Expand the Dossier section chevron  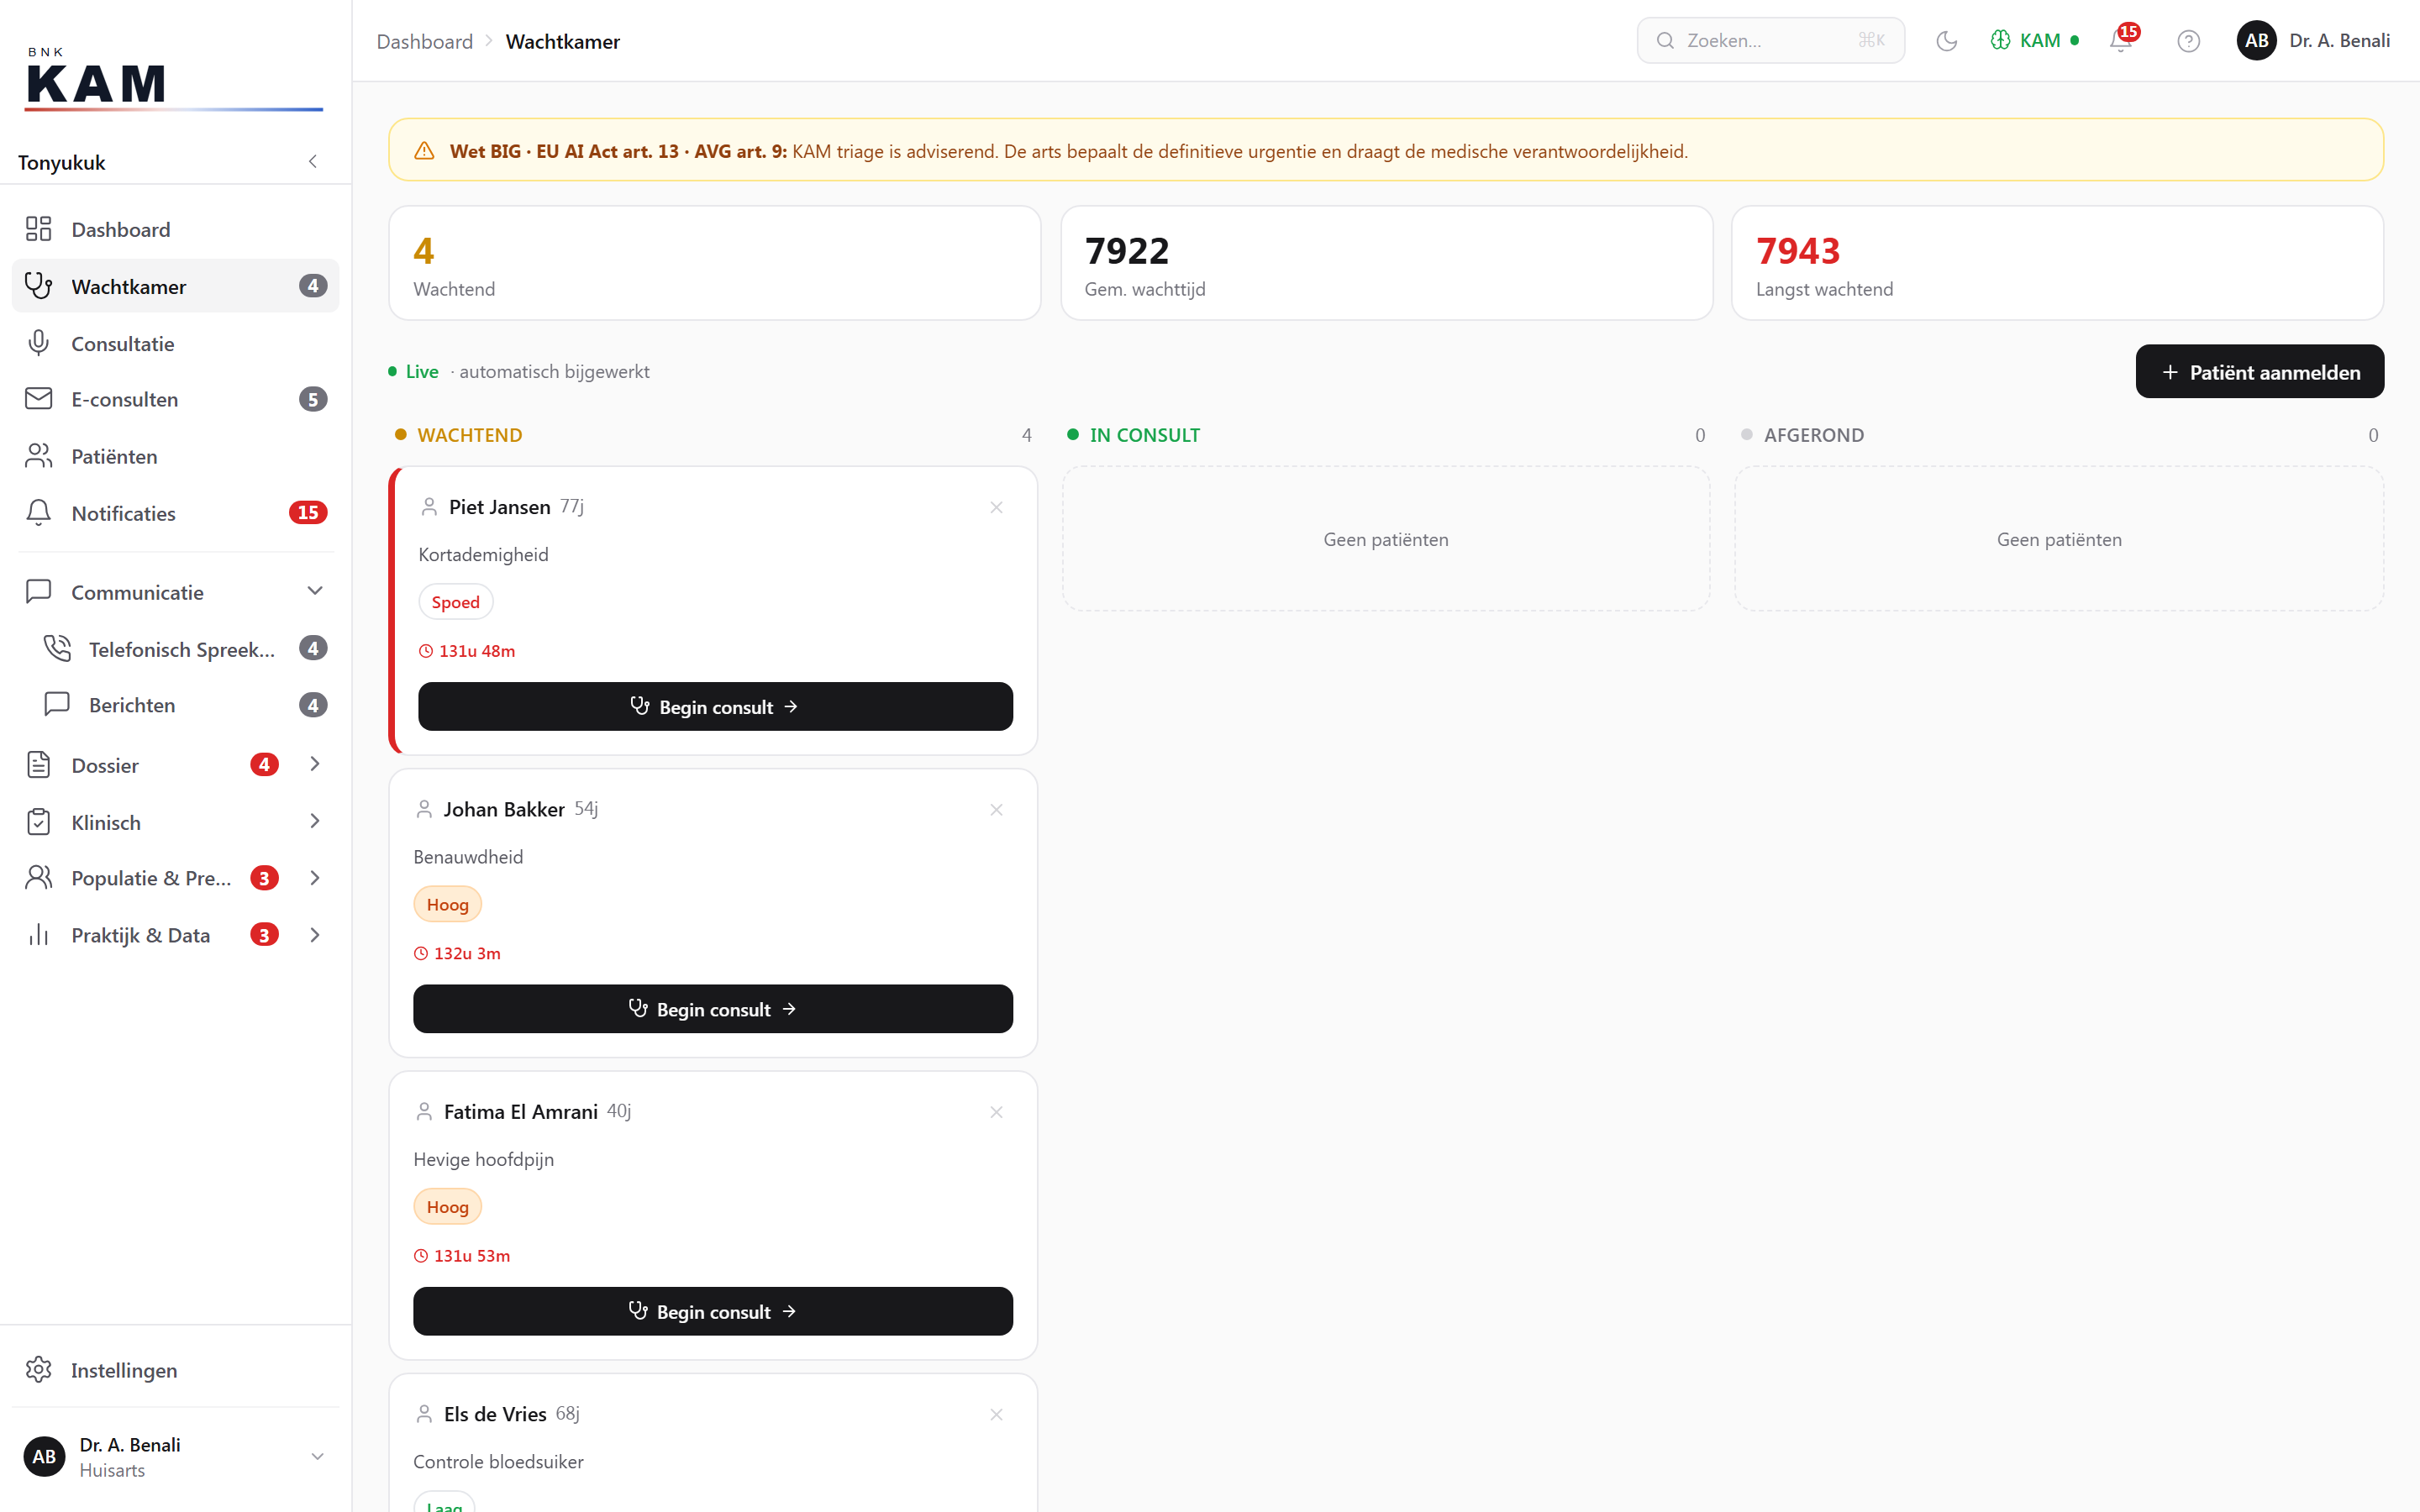pyautogui.click(x=315, y=765)
